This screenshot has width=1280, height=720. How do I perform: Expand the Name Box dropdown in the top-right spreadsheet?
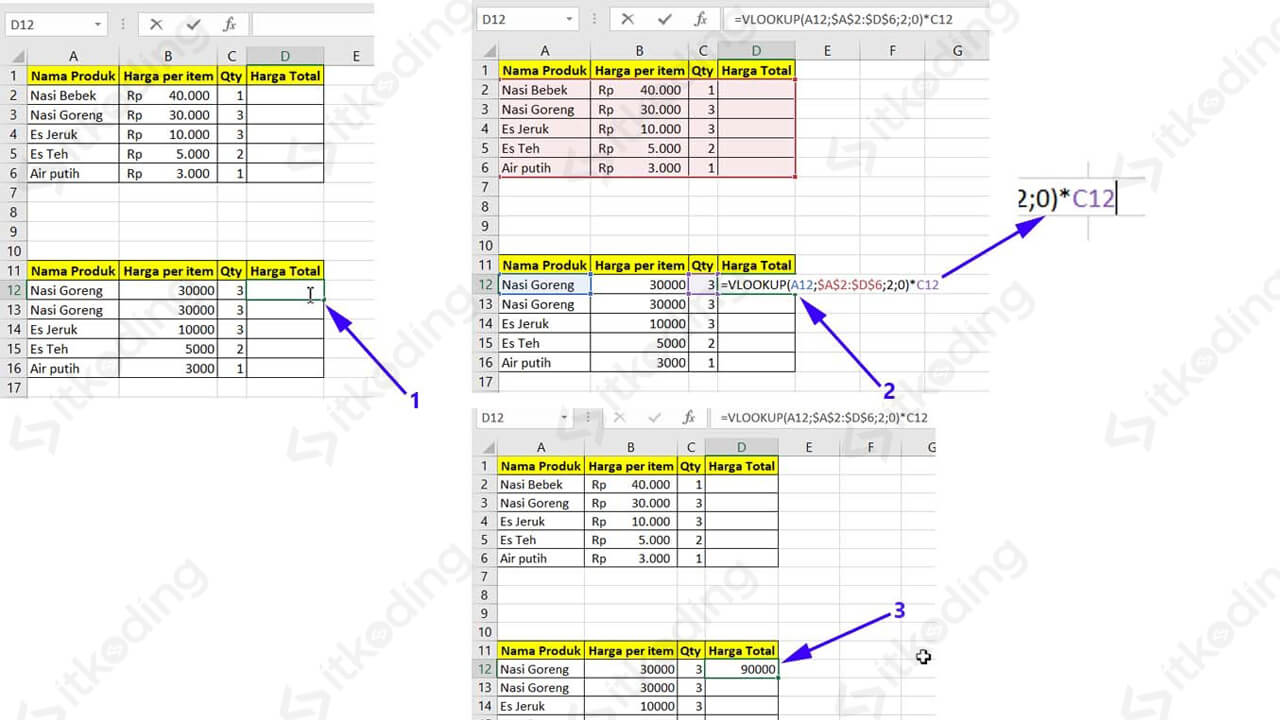(568, 19)
